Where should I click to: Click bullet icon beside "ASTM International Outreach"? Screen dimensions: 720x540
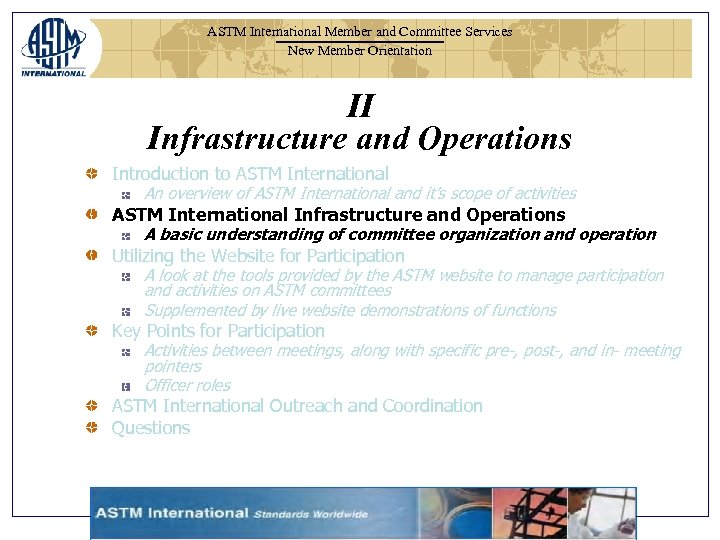click(x=92, y=405)
